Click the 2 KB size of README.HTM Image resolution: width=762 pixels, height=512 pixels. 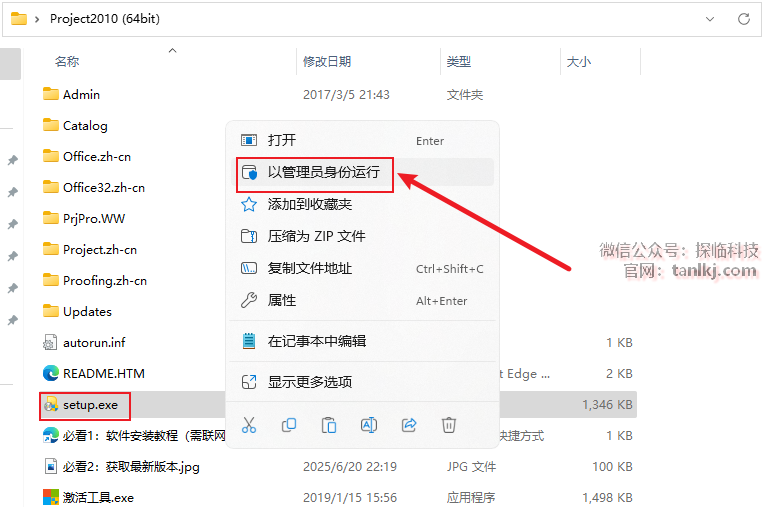(x=619, y=374)
